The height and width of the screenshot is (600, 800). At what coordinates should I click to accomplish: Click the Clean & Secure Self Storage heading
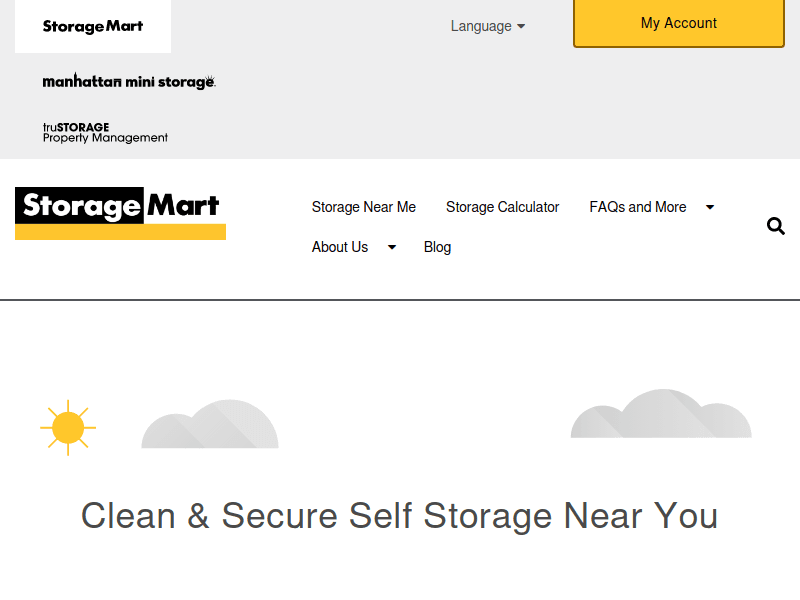400,516
